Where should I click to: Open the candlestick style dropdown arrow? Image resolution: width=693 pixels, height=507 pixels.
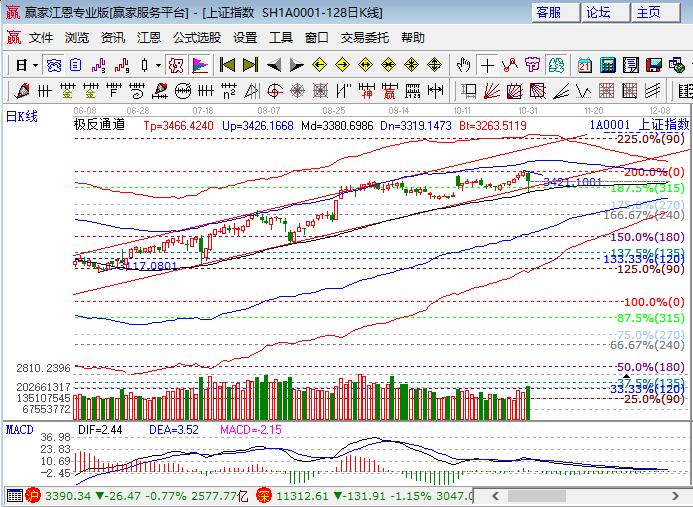pyautogui.click(x=158, y=65)
